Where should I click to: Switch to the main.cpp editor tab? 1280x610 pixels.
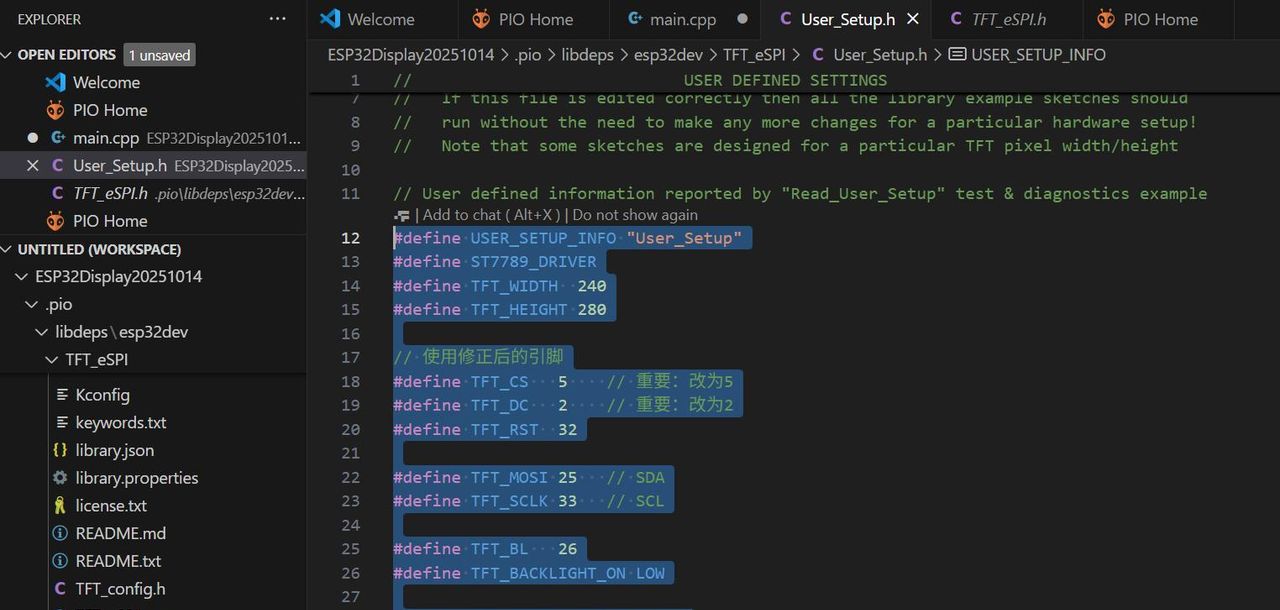(683, 19)
